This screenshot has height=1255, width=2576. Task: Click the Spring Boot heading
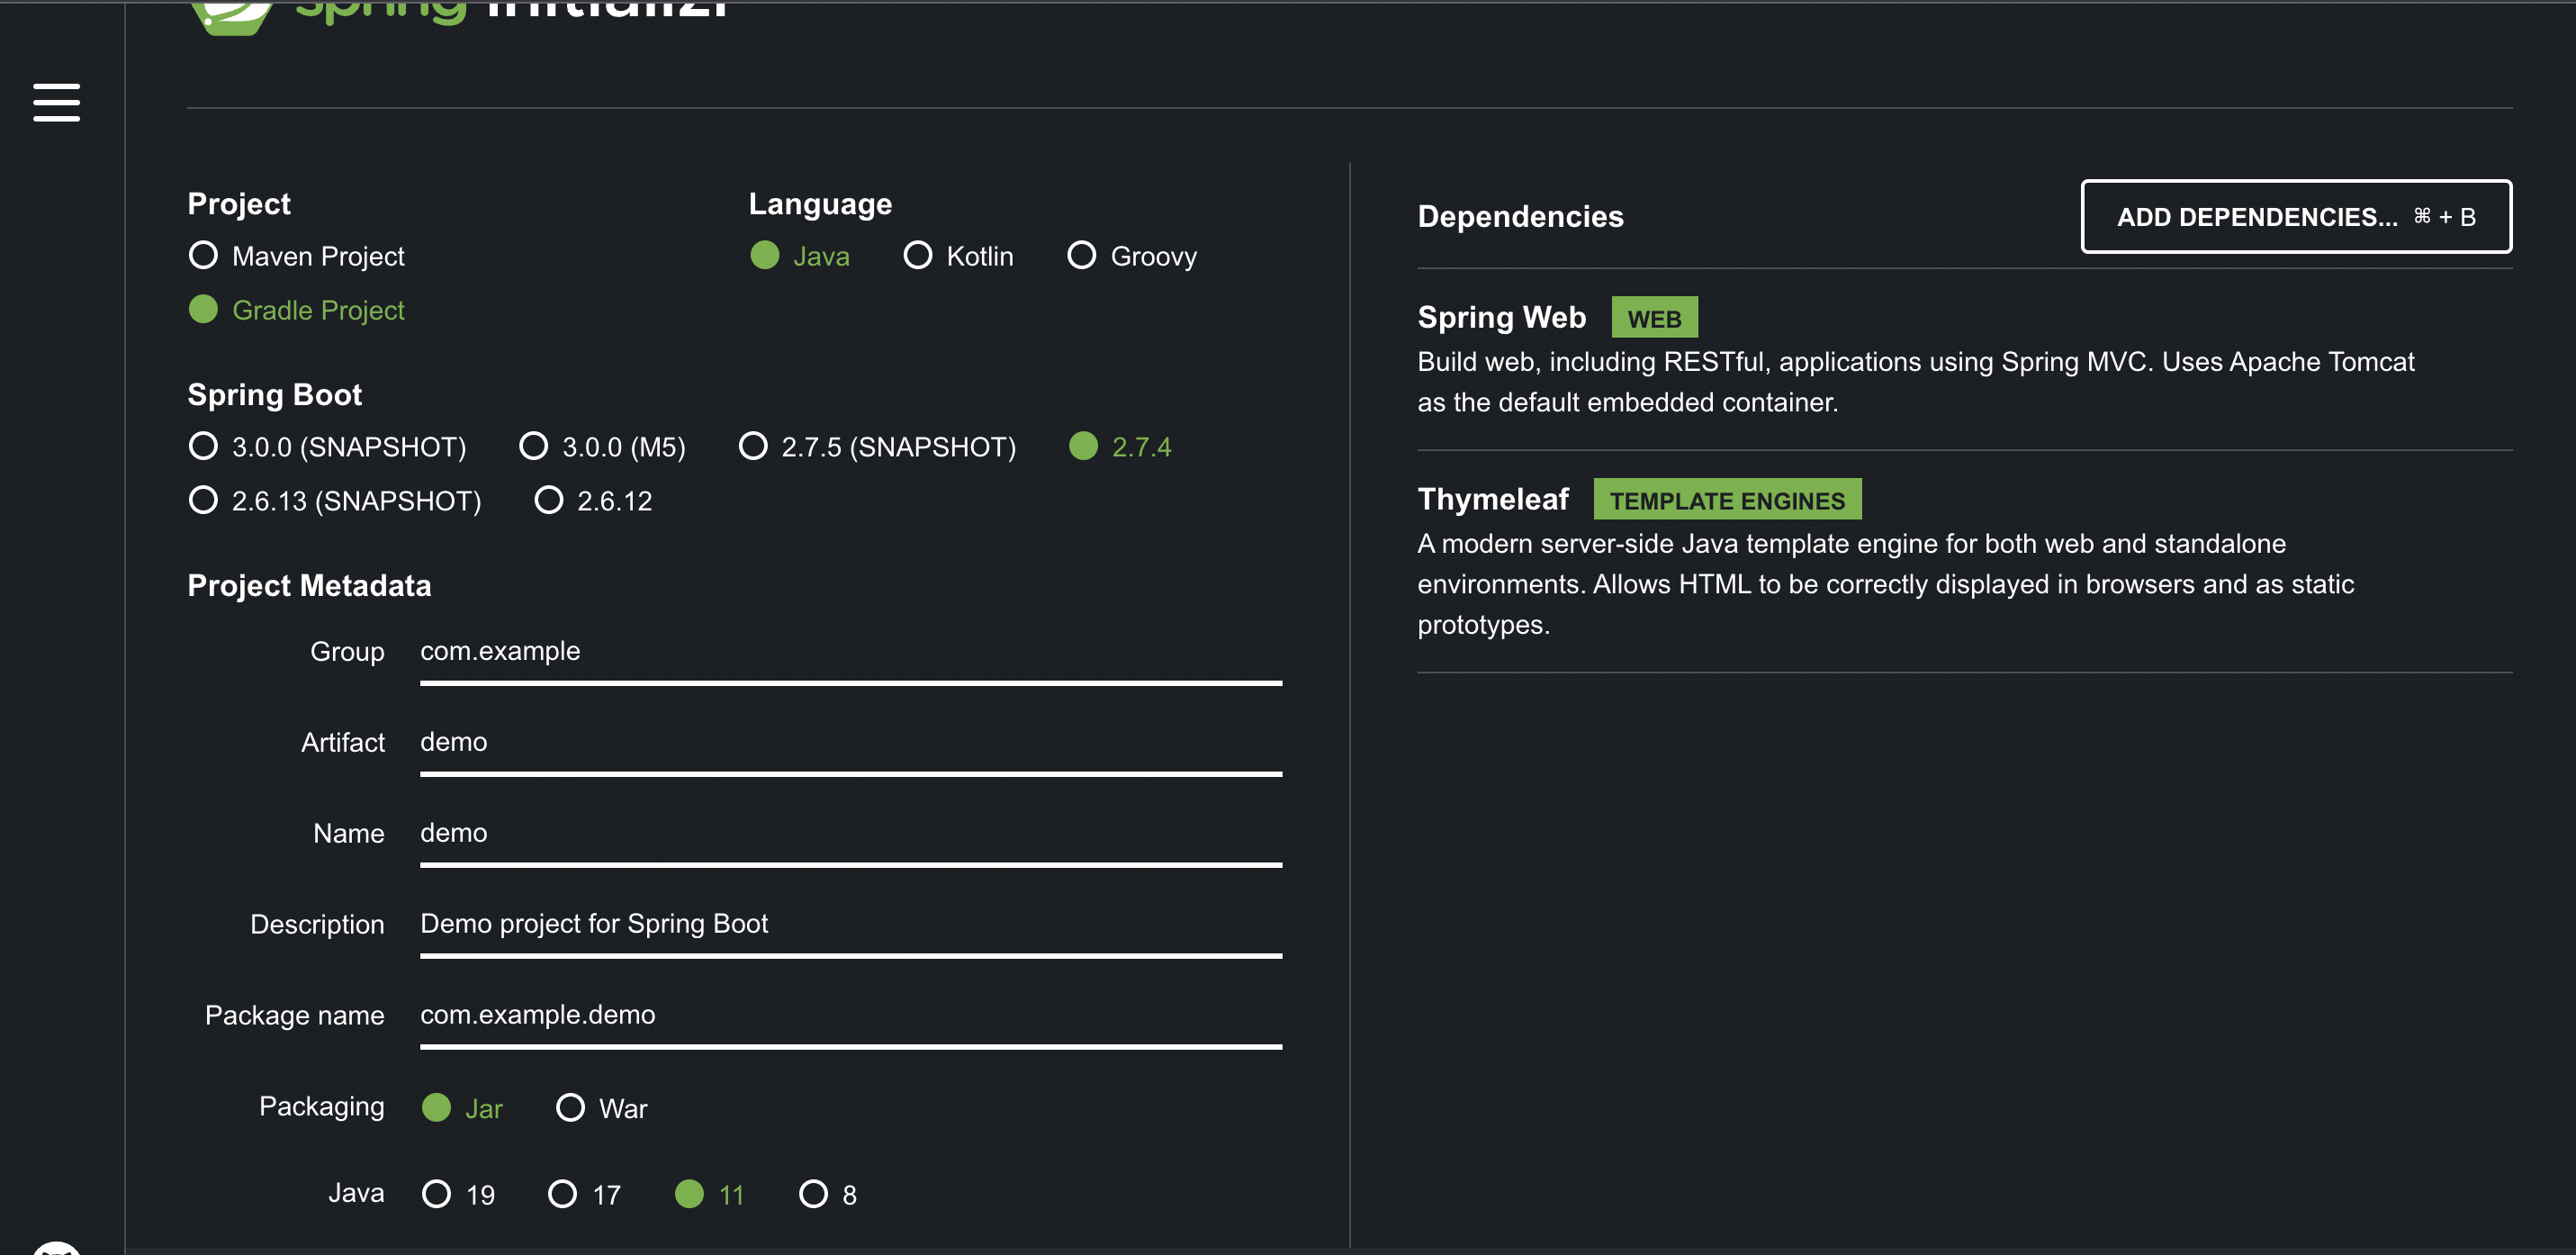[x=274, y=395]
